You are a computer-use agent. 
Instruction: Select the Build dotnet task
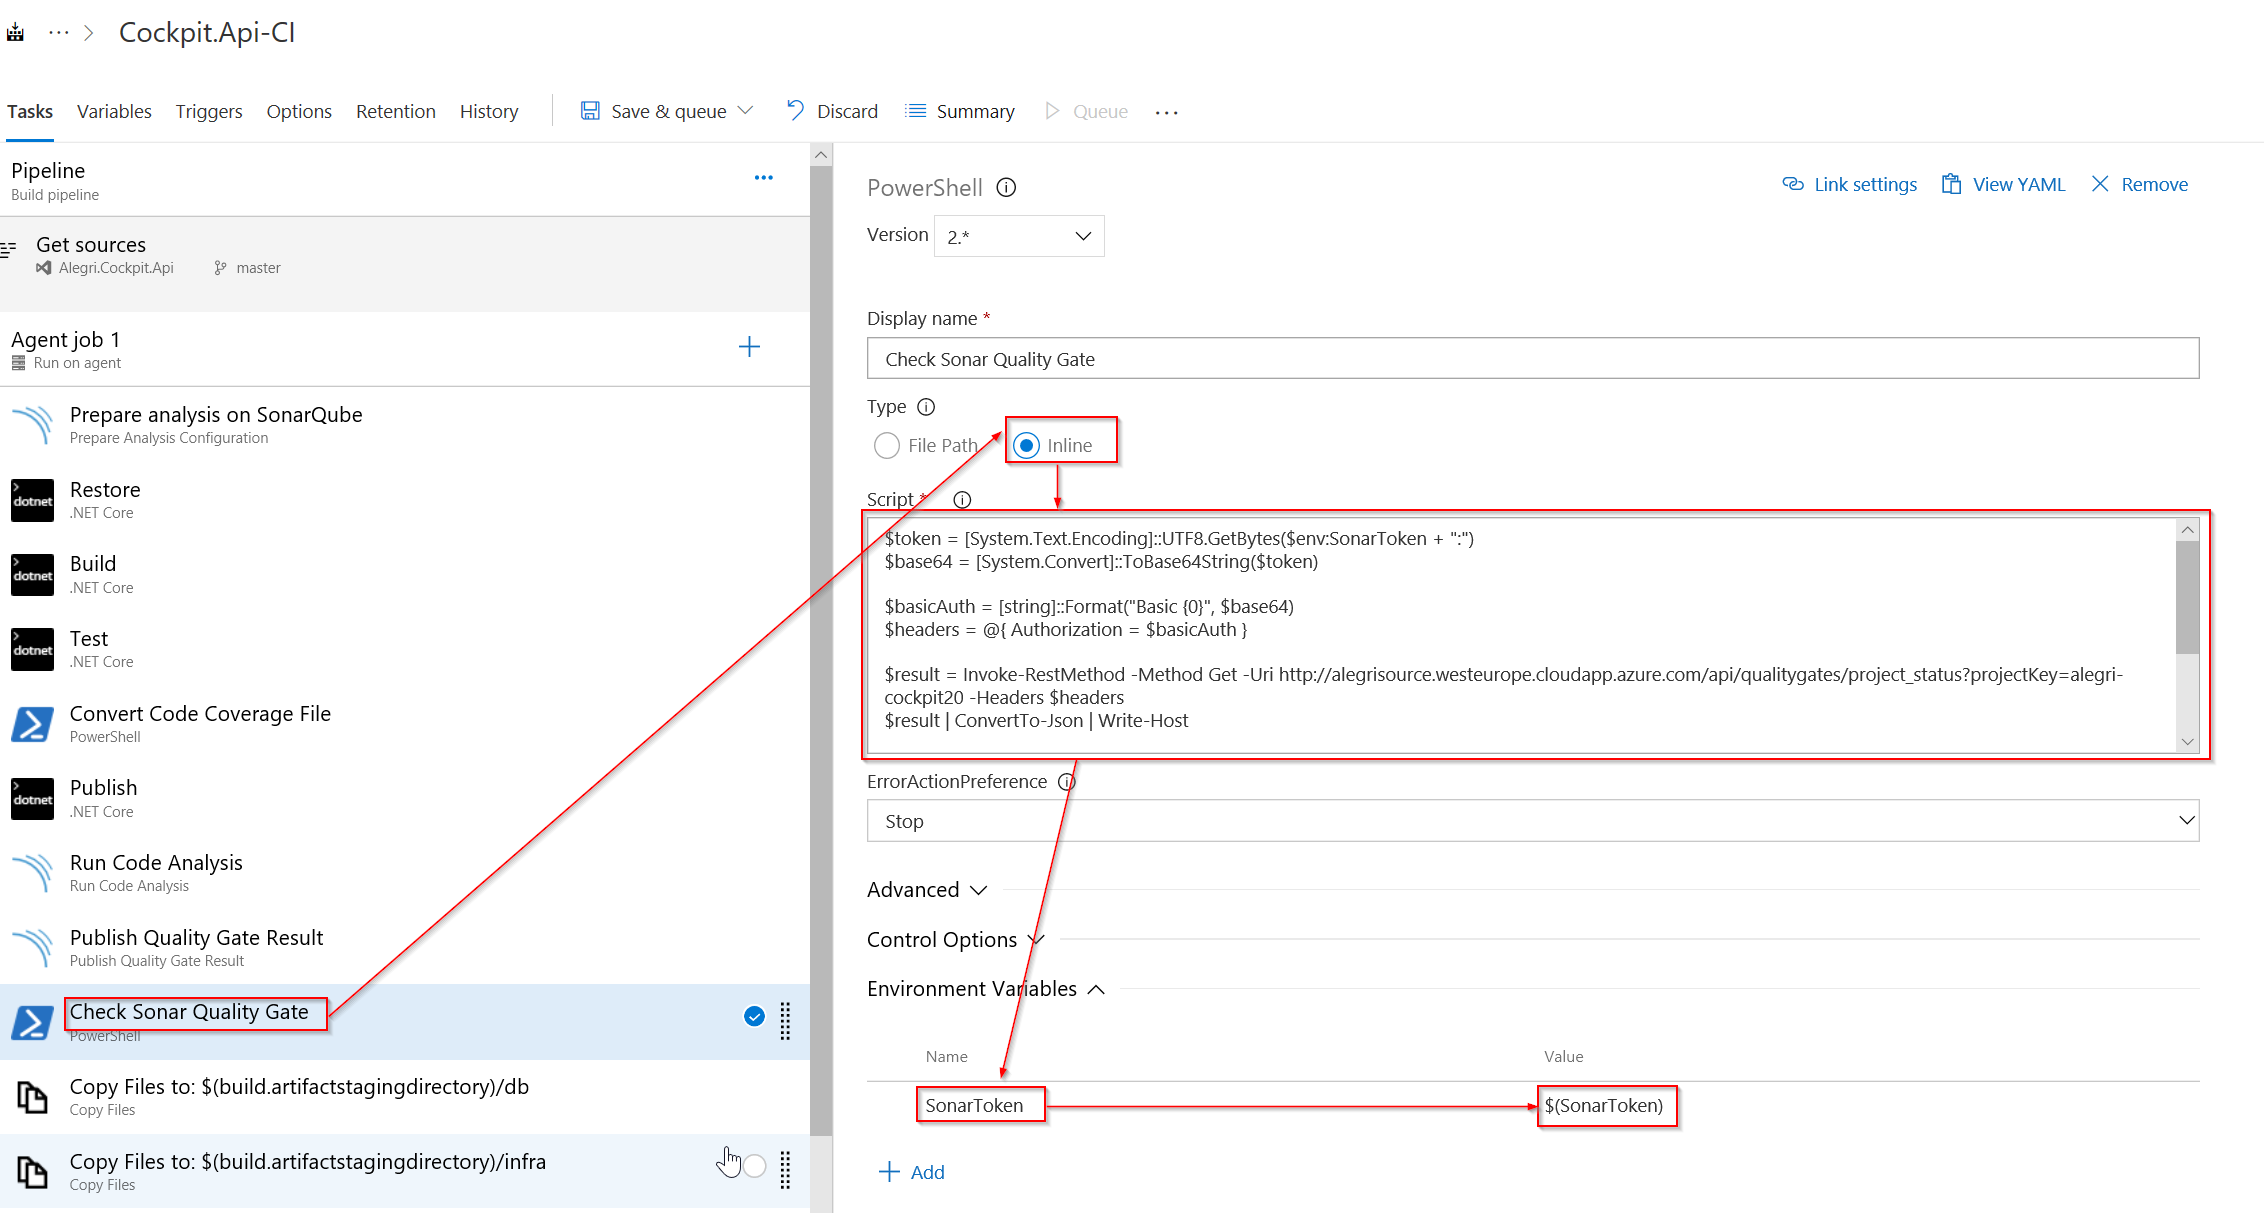click(x=405, y=575)
